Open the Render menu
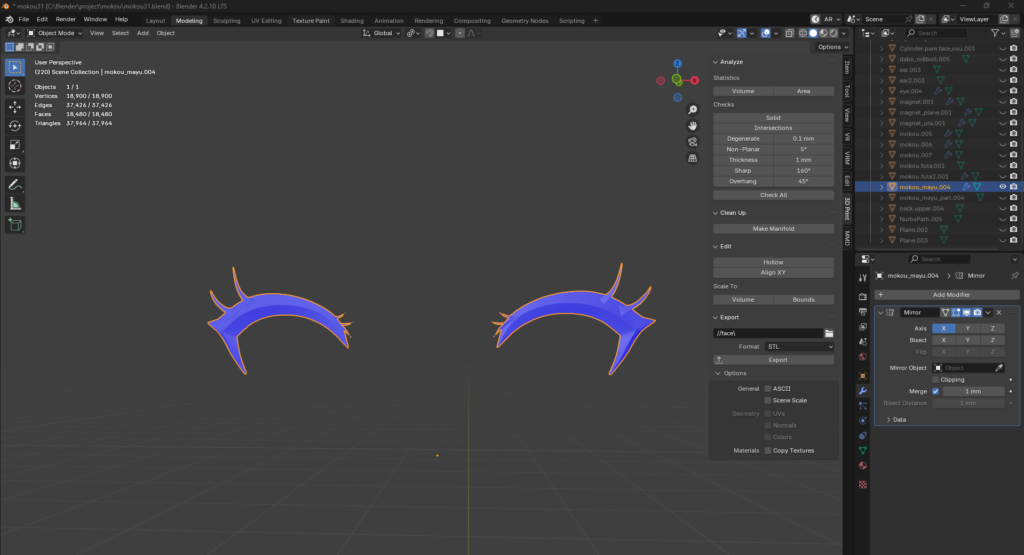1024x555 pixels. [x=66, y=19]
